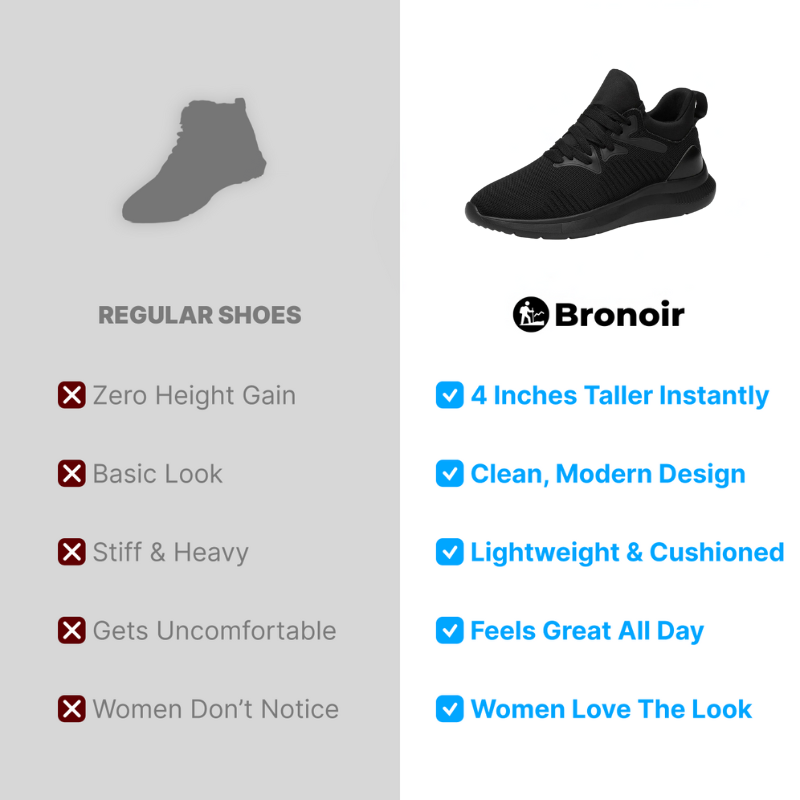Click the Zero Height Gain label

194,396
